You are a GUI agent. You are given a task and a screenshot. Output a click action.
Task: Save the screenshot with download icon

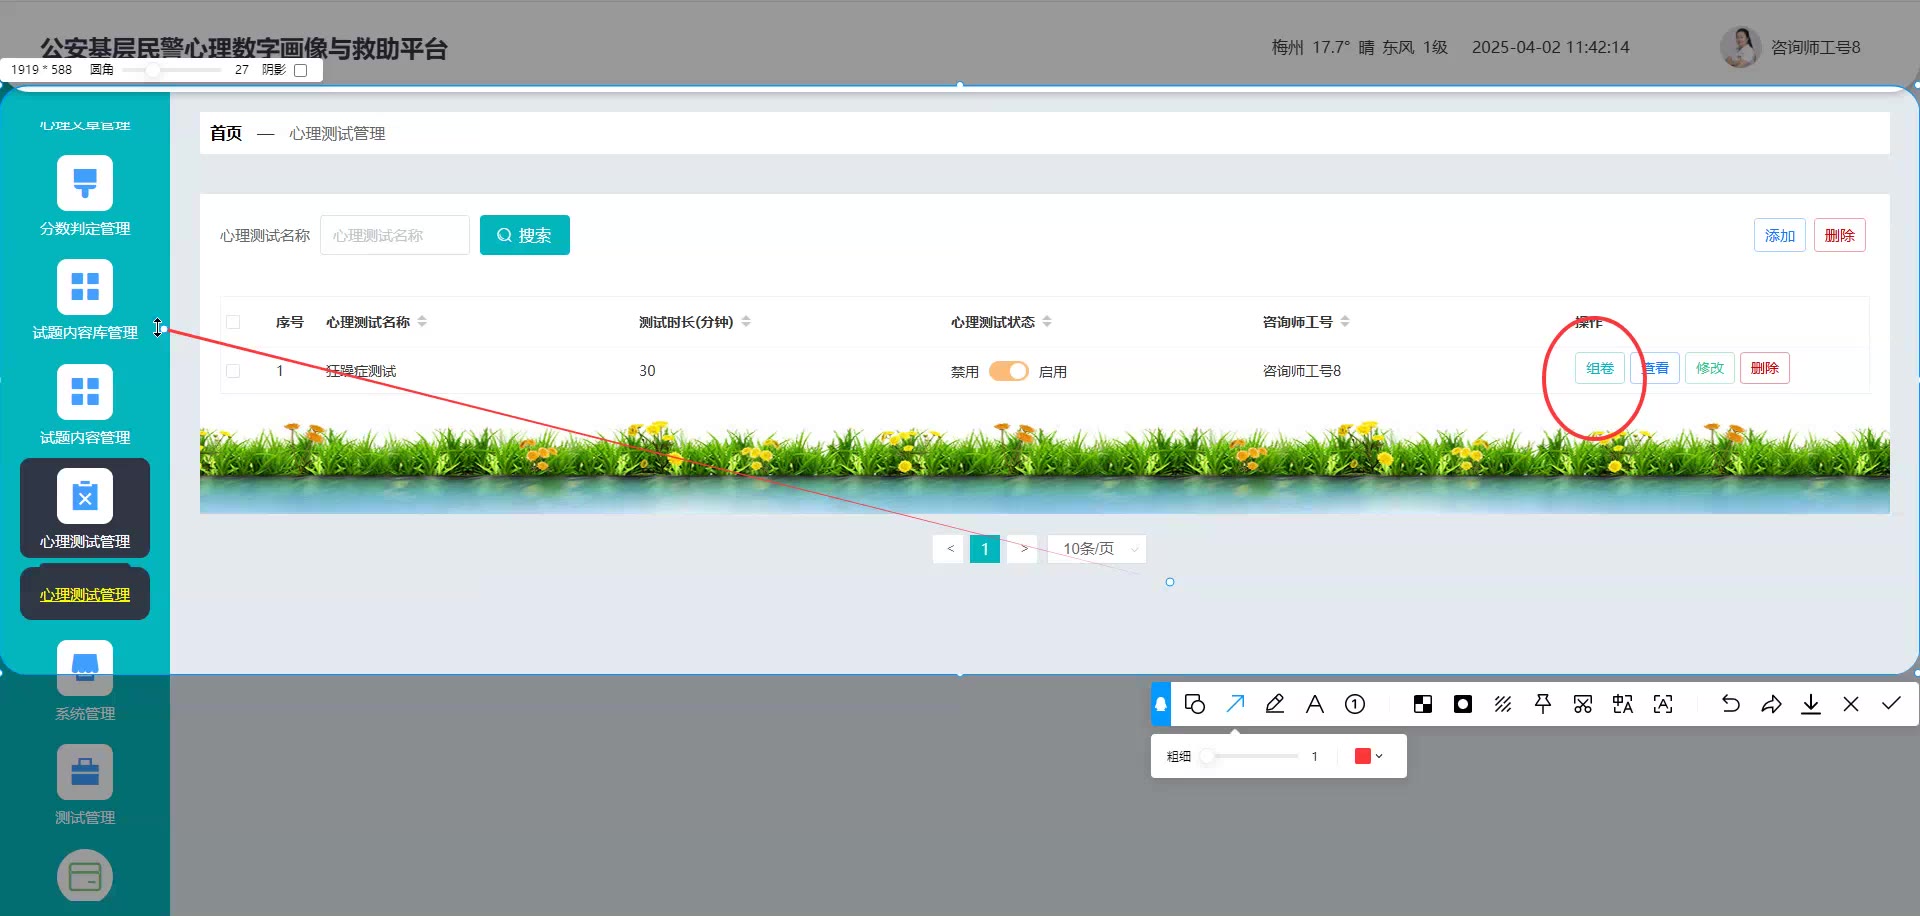1811,704
